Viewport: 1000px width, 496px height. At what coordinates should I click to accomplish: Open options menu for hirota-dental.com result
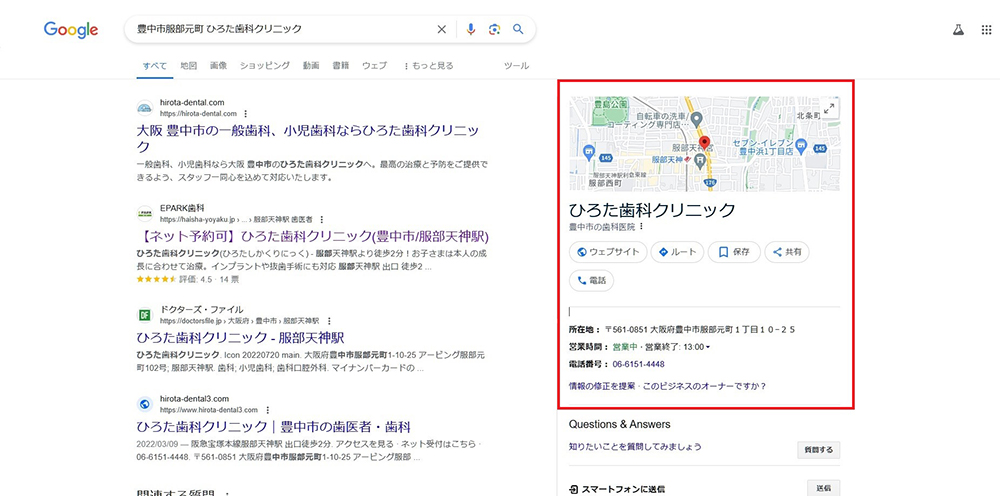tap(246, 114)
